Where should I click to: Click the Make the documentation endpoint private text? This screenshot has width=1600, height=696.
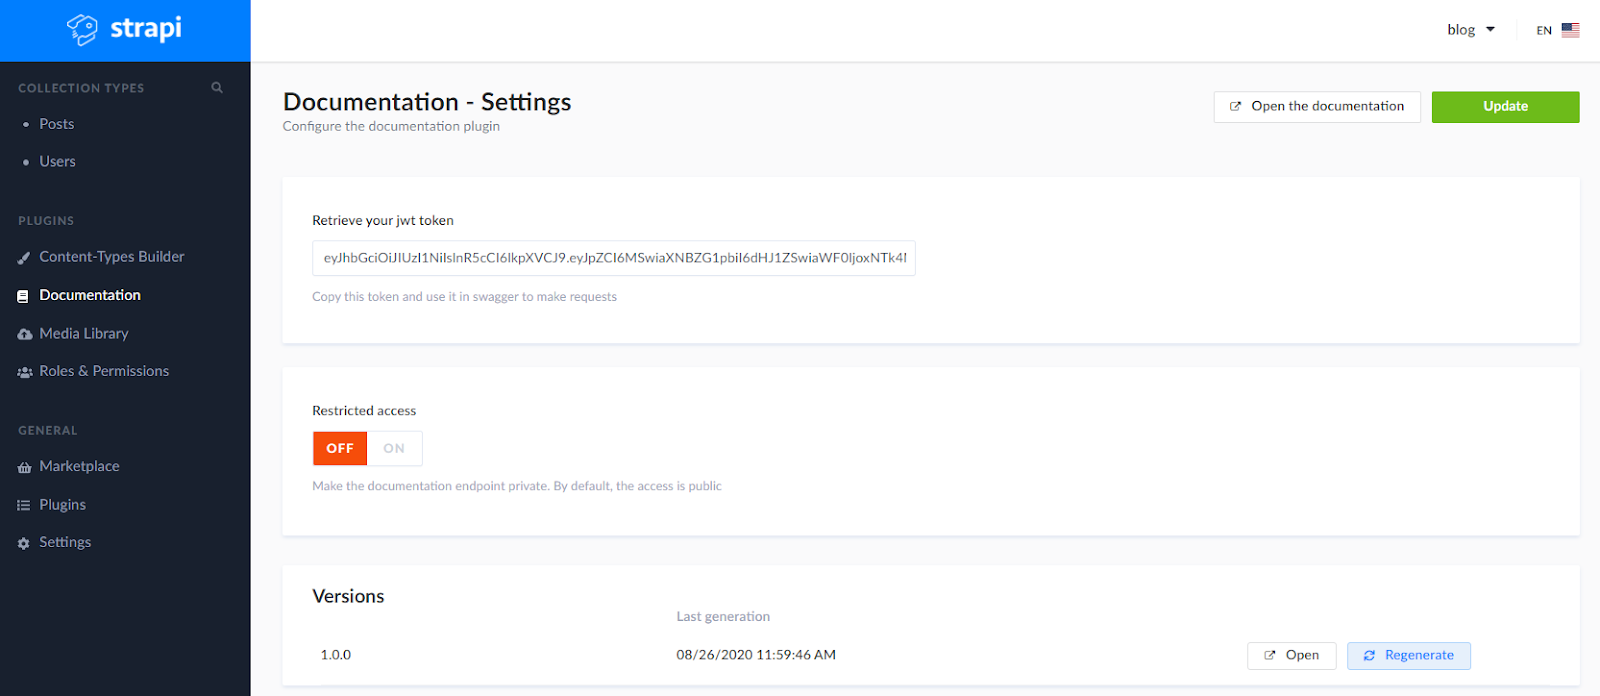click(x=517, y=486)
